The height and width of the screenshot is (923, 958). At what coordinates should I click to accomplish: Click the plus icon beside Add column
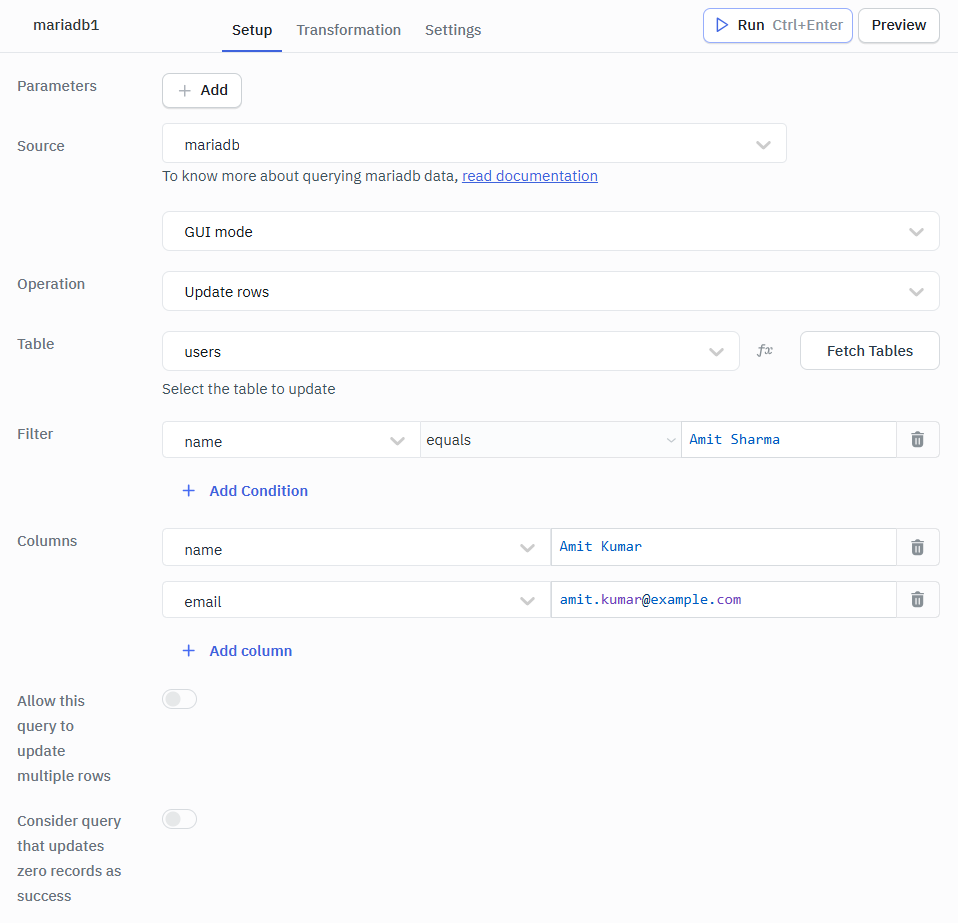click(189, 651)
